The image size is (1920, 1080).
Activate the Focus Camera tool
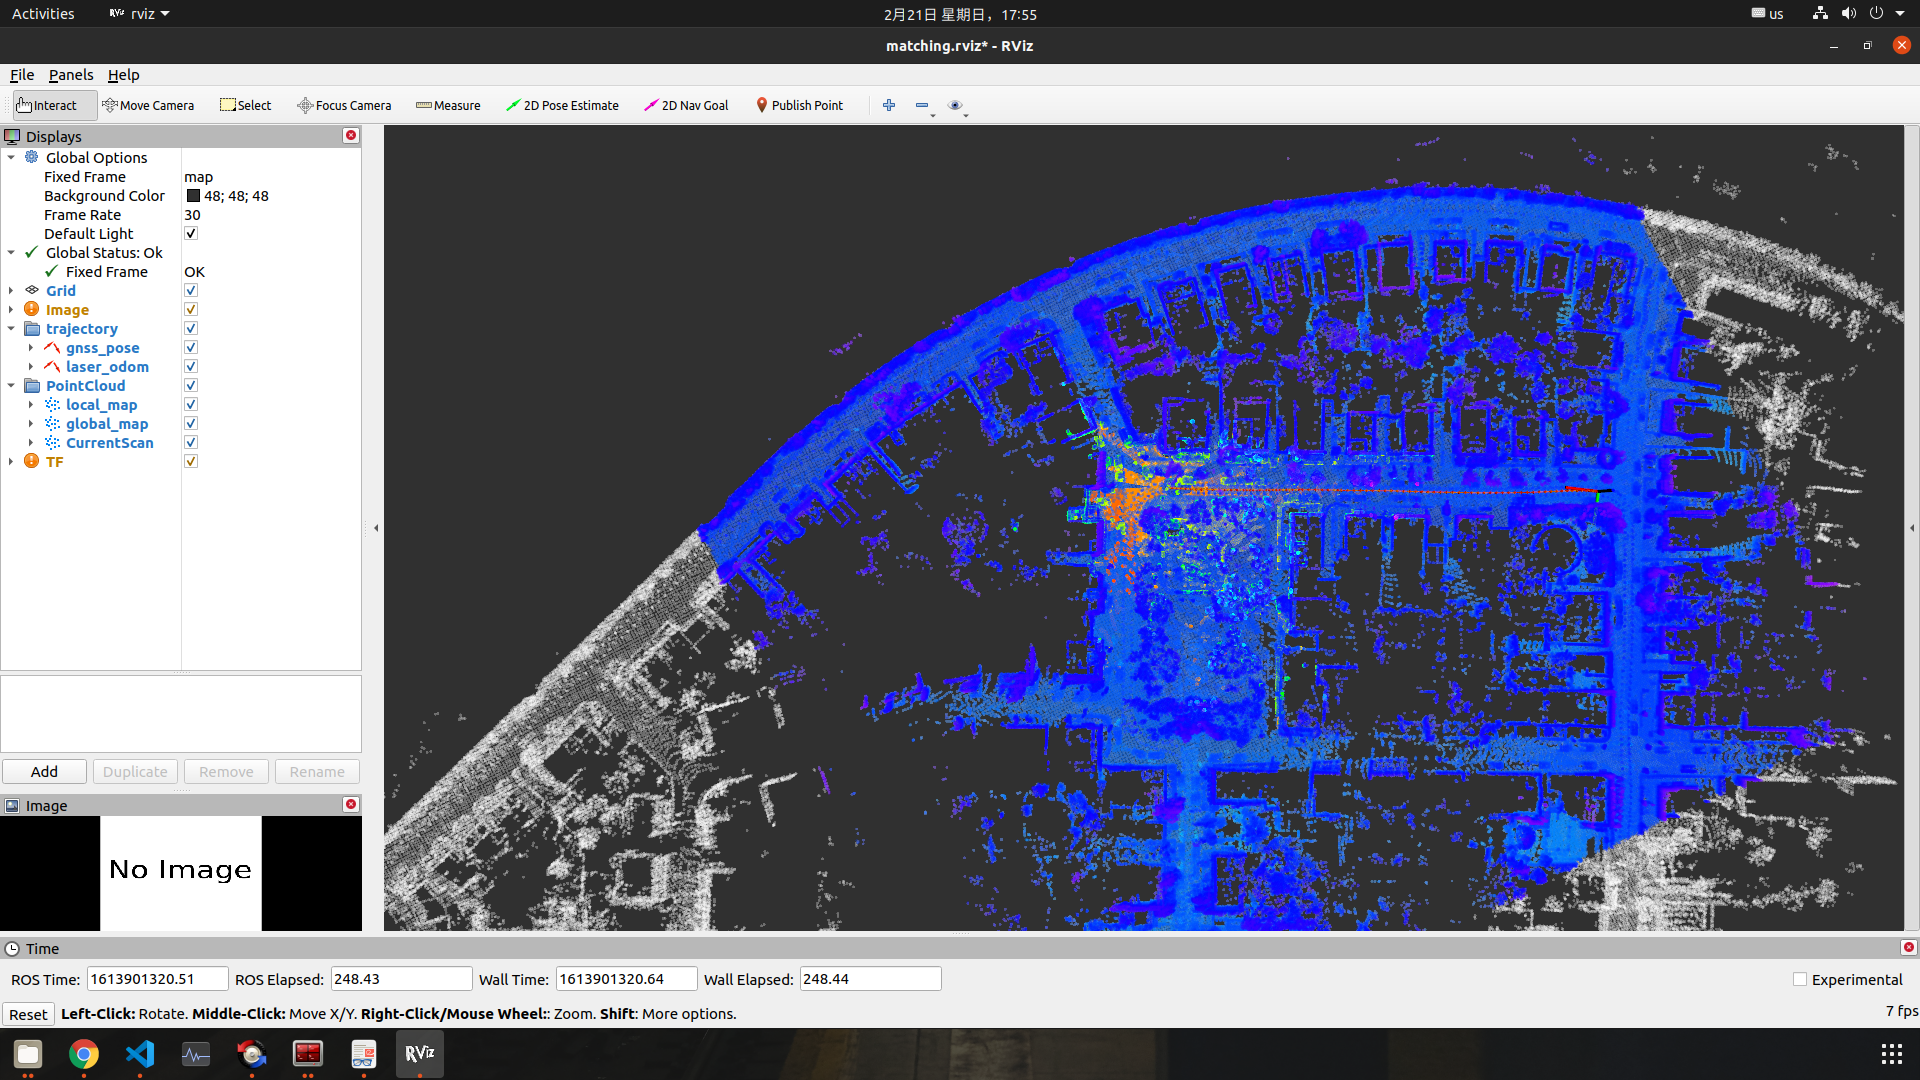point(344,105)
